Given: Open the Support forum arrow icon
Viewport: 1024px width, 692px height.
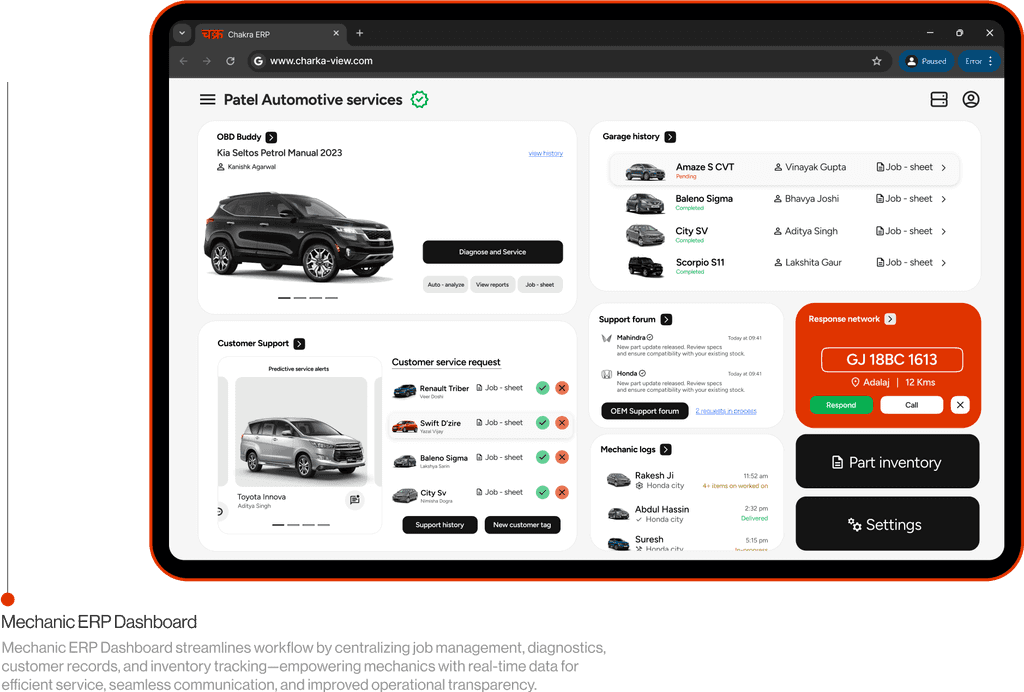Looking at the screenshot, I should [666, 319].
